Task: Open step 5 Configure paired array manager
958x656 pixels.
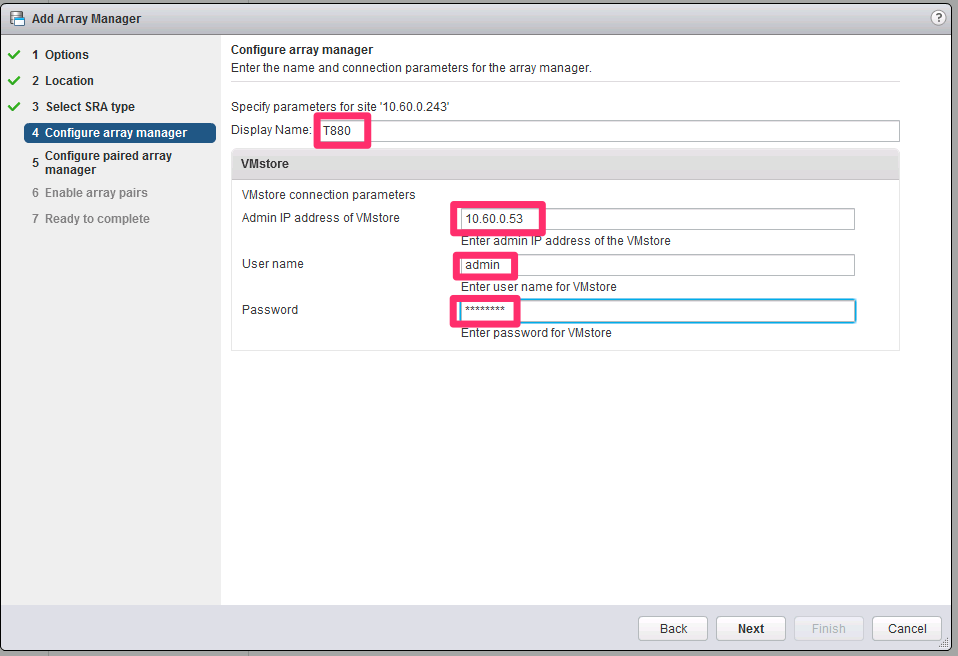Action: [x=108, y=163]
